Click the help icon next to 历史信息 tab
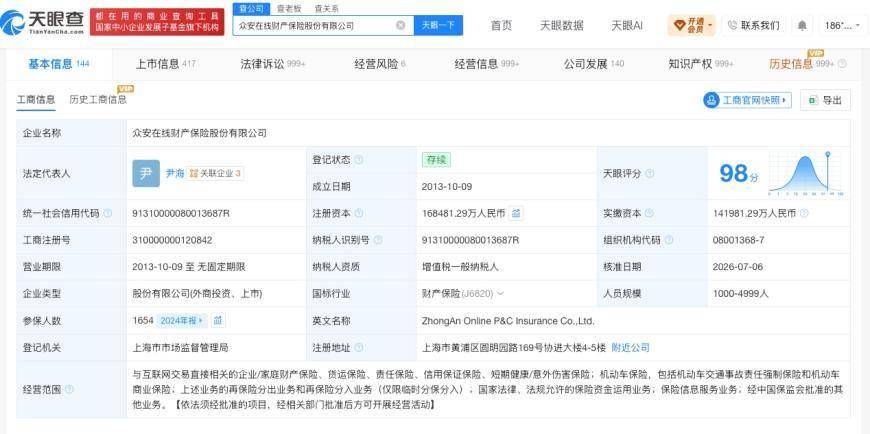This screenshot has height=434, width=870. click(x=842, y=64)
